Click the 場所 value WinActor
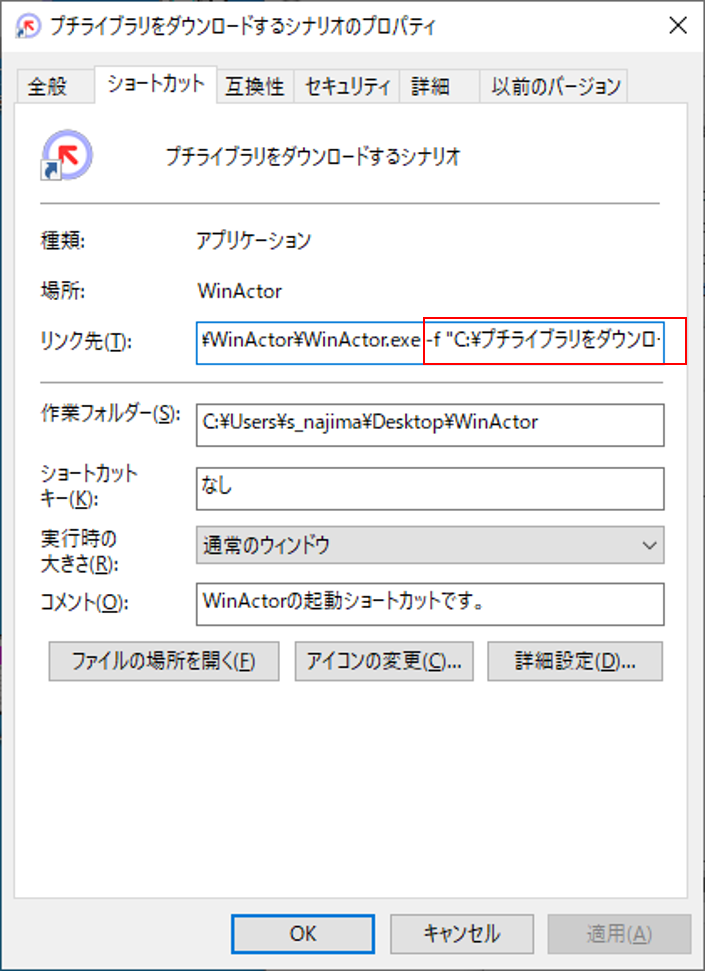 [240, 291]
